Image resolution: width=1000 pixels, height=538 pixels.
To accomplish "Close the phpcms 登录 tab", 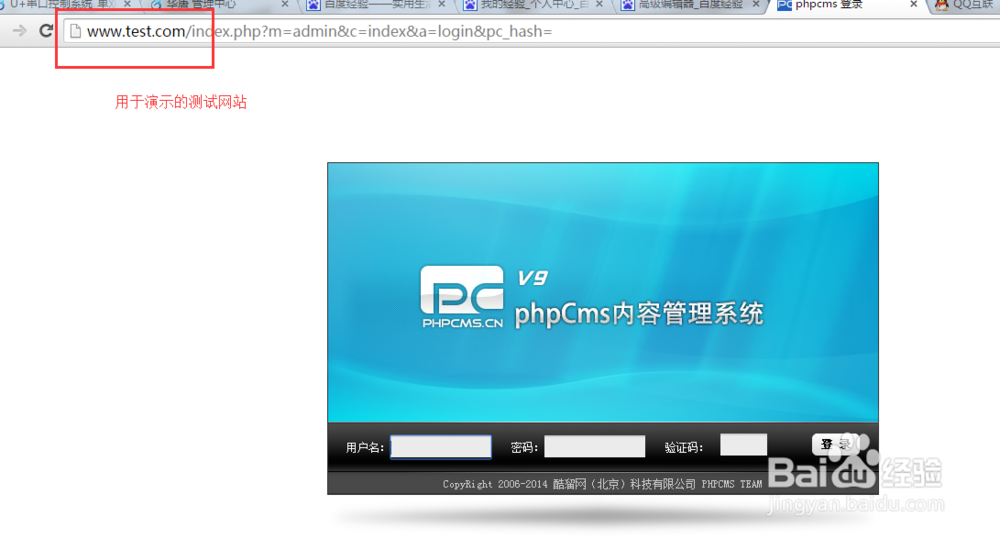I will 913,4.
